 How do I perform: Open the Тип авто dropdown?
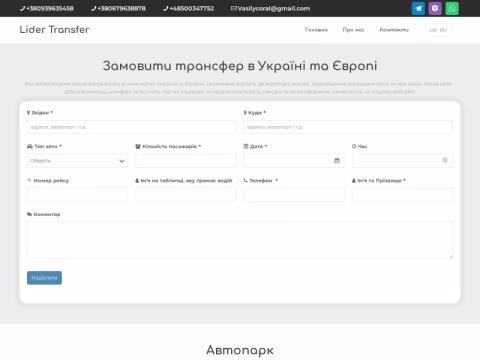click(77, 161)
